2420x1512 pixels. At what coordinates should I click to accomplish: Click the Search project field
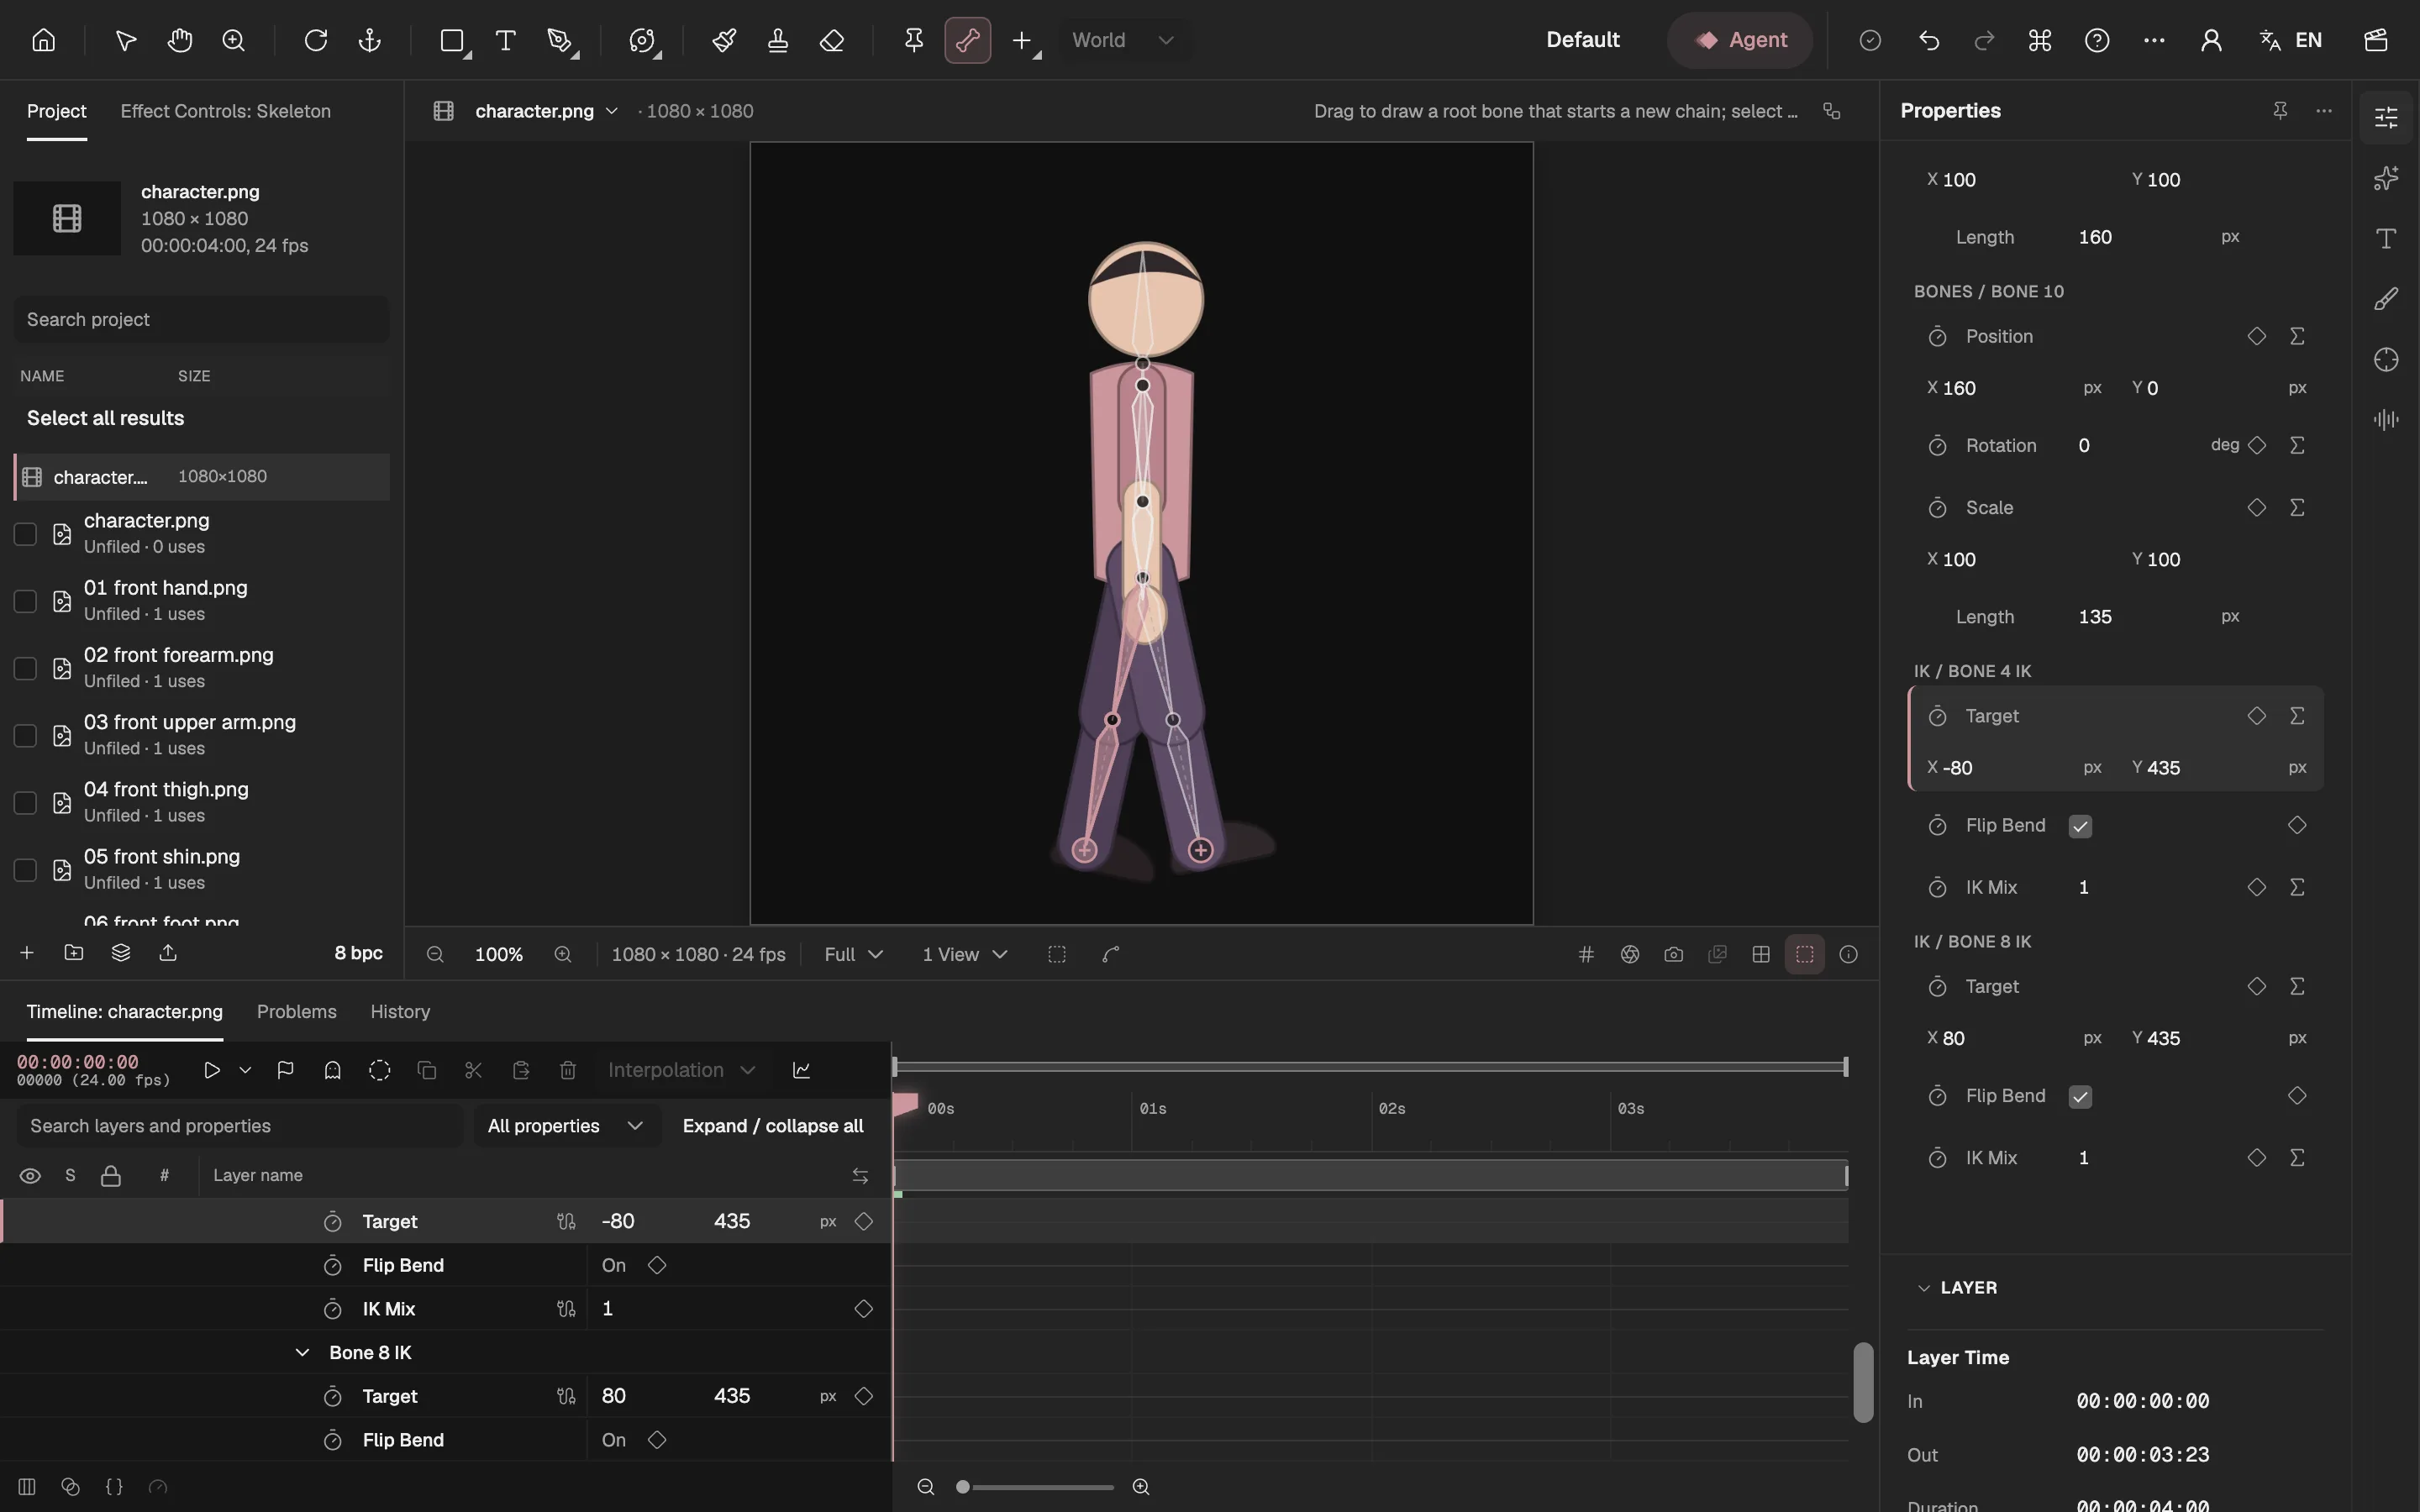pyautogui.click(x=201, y=319)
